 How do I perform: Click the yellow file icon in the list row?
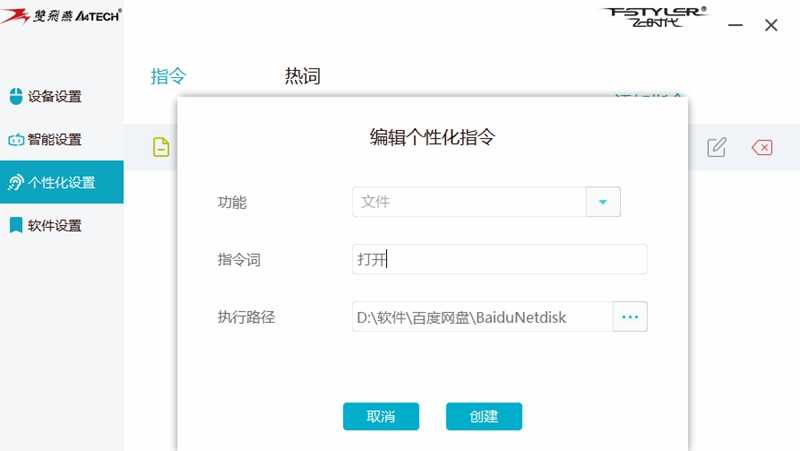161,147
